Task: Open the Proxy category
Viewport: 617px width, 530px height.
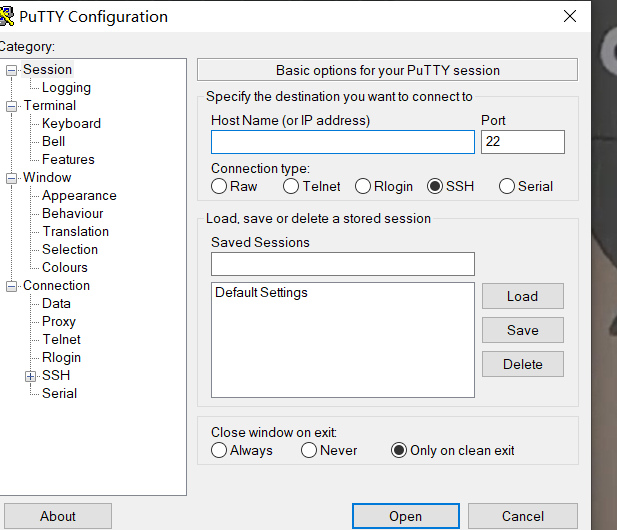Action: pyautogui.click(x=59, y=321)
